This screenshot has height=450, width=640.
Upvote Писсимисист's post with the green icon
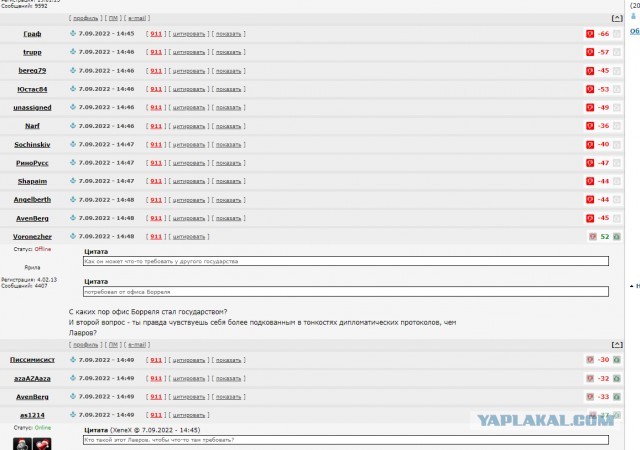point(617,360)
